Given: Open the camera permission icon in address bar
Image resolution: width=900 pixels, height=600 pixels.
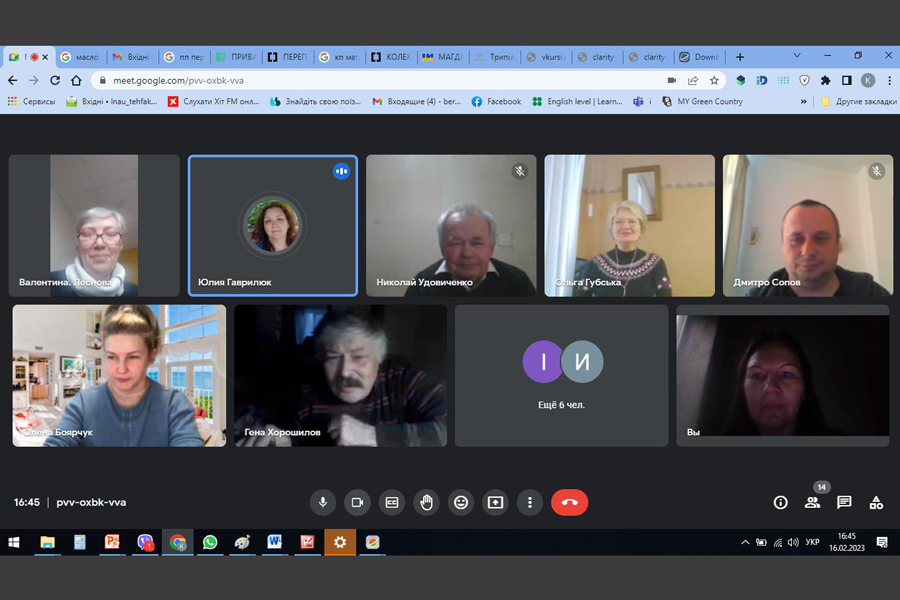Looking at the screenshot, I should pos(672,80).
